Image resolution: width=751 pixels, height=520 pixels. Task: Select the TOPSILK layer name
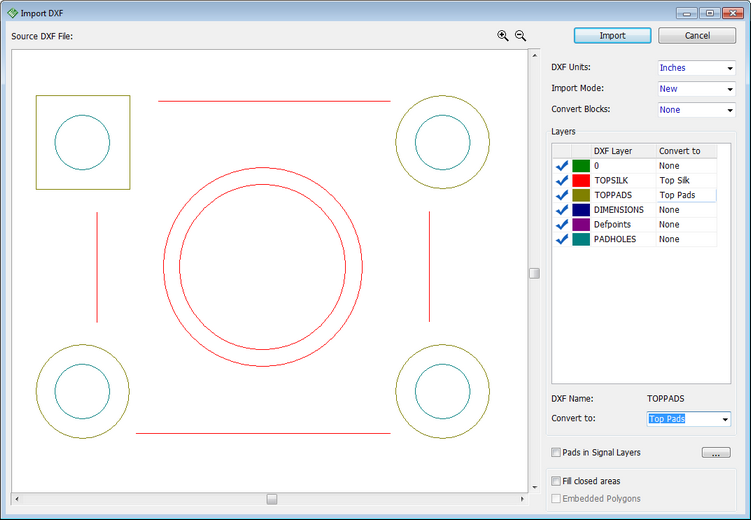pyautogui.click(x=611, y=181)
